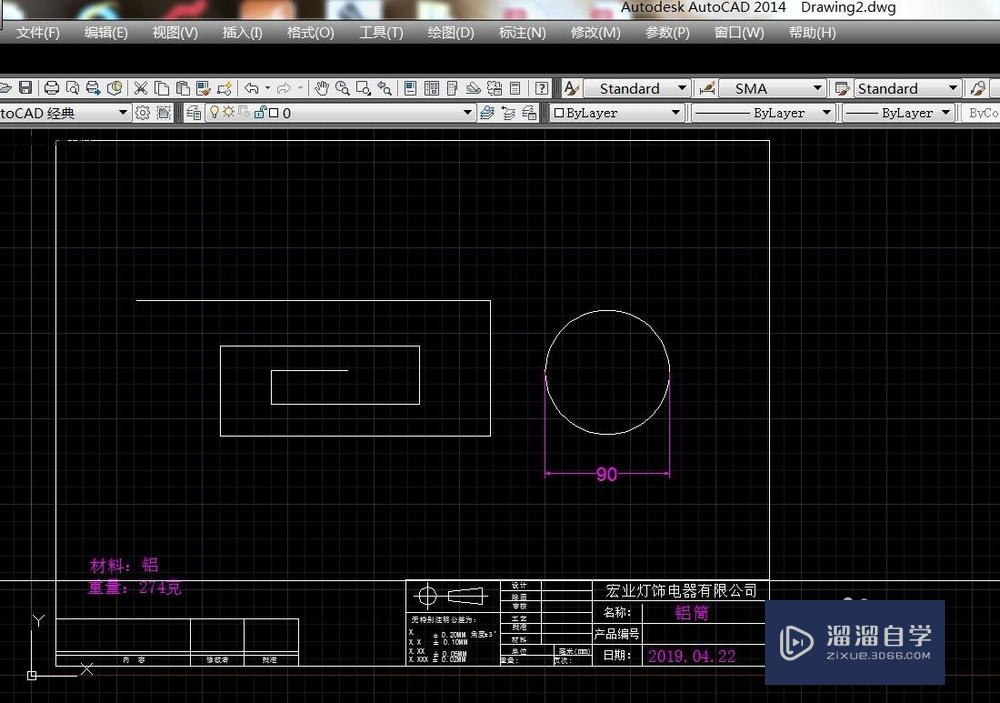Toggle the layer lock padlock icon
Screen dimensions: 1000x703
tap(259, 113)
